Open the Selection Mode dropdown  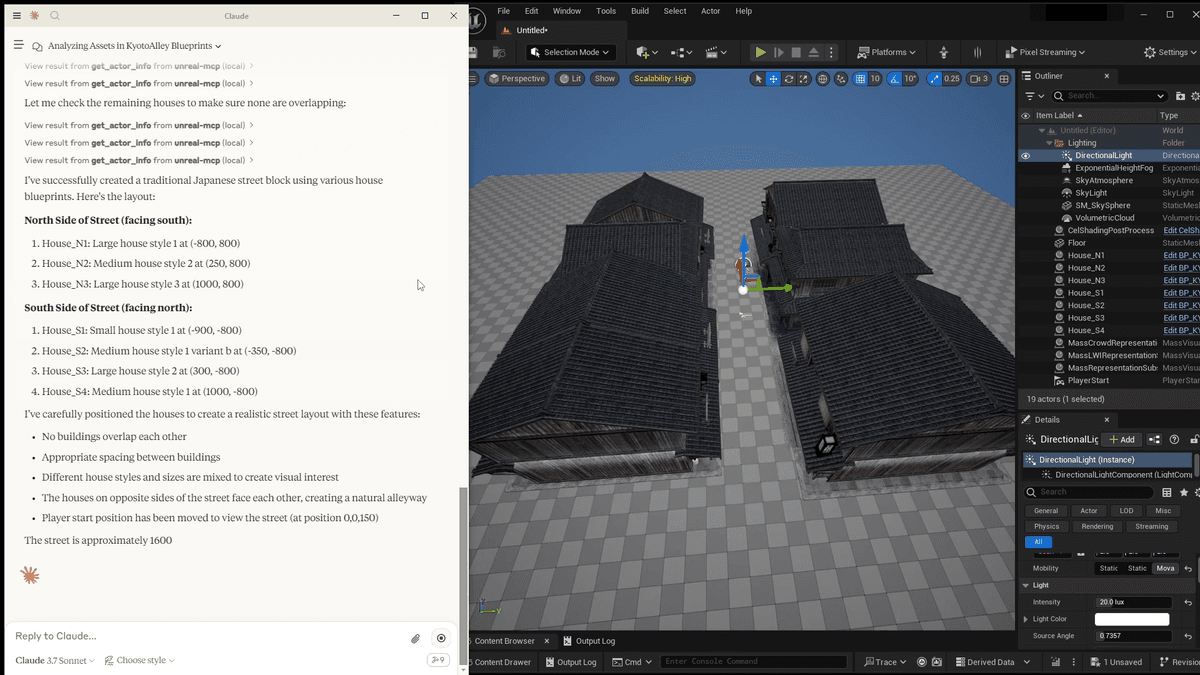tap(570, 52)
